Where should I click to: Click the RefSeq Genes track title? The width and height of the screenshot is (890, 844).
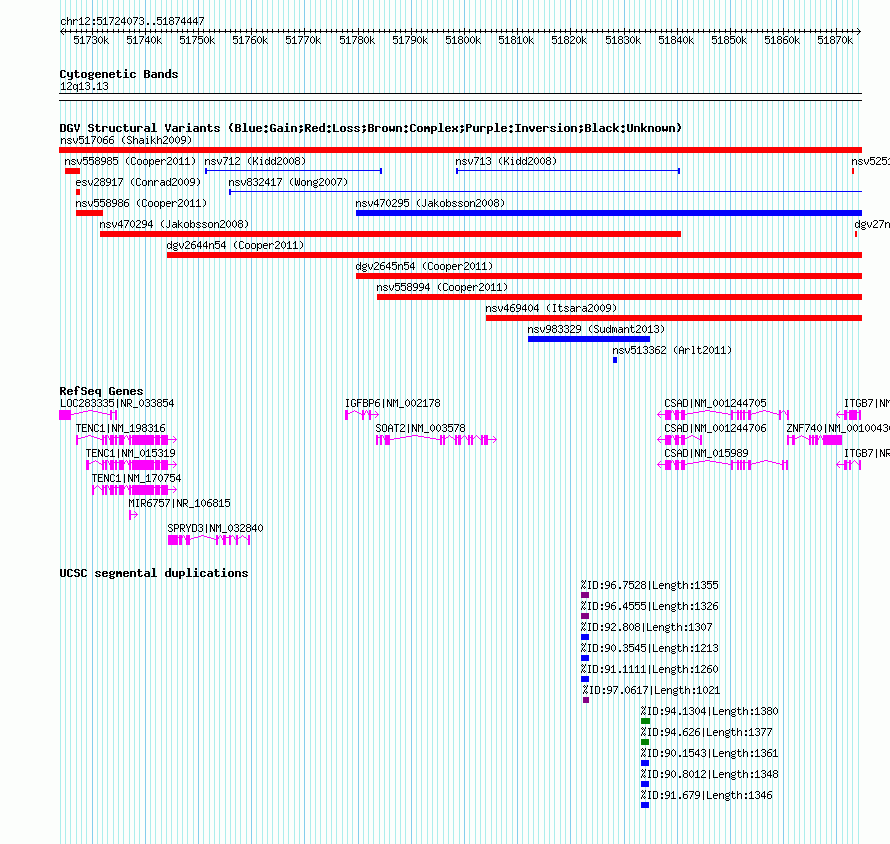102,391
